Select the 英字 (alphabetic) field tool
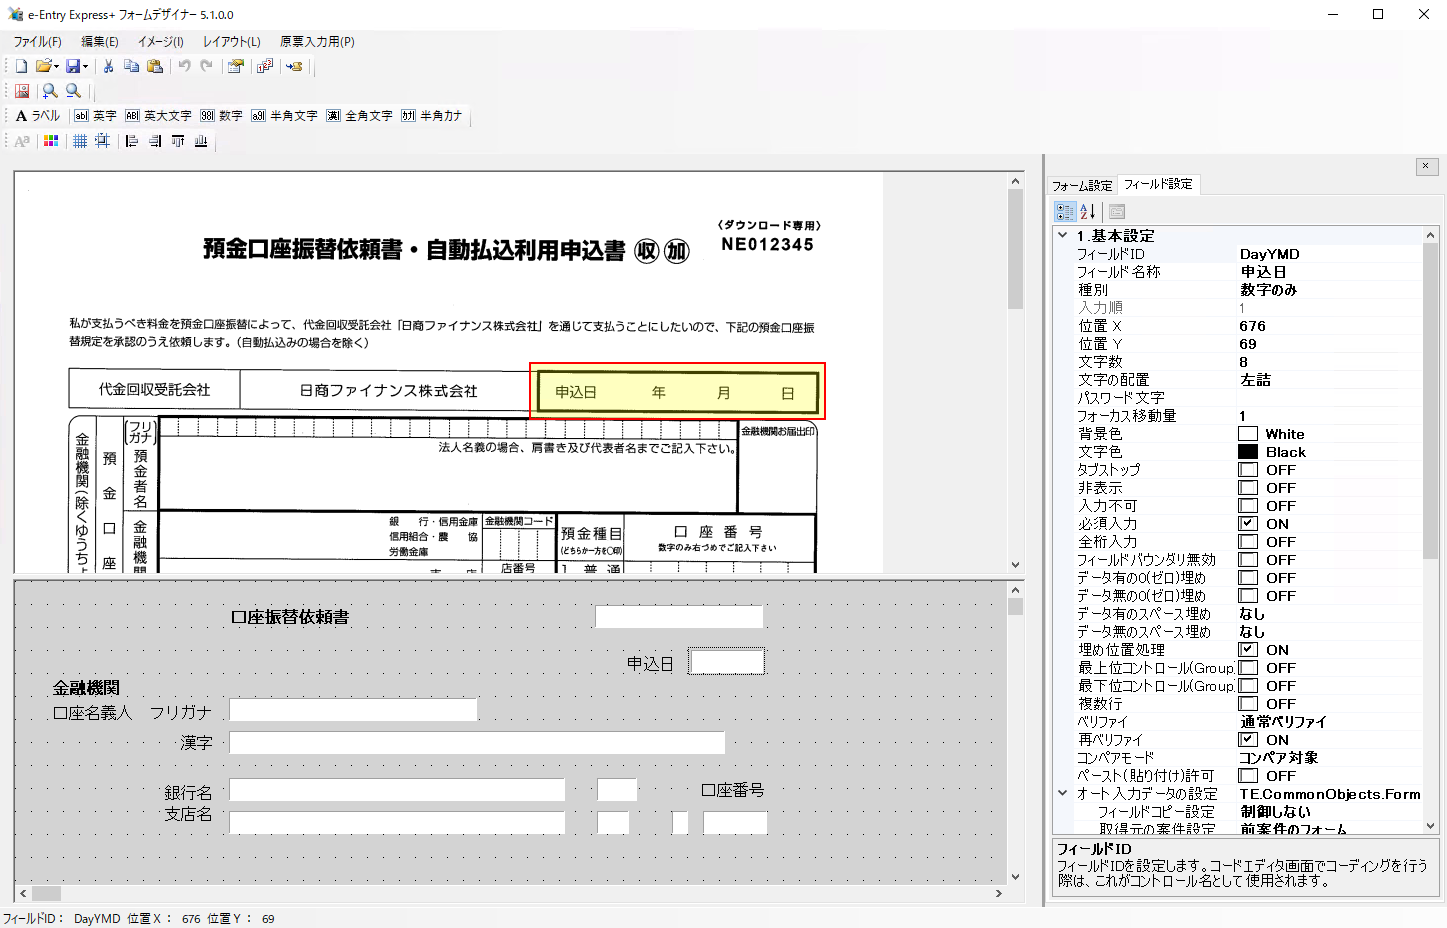Image resolution: width=1447 pixels, height=928 pixels. pyautogui.click(x=95, y=115)
